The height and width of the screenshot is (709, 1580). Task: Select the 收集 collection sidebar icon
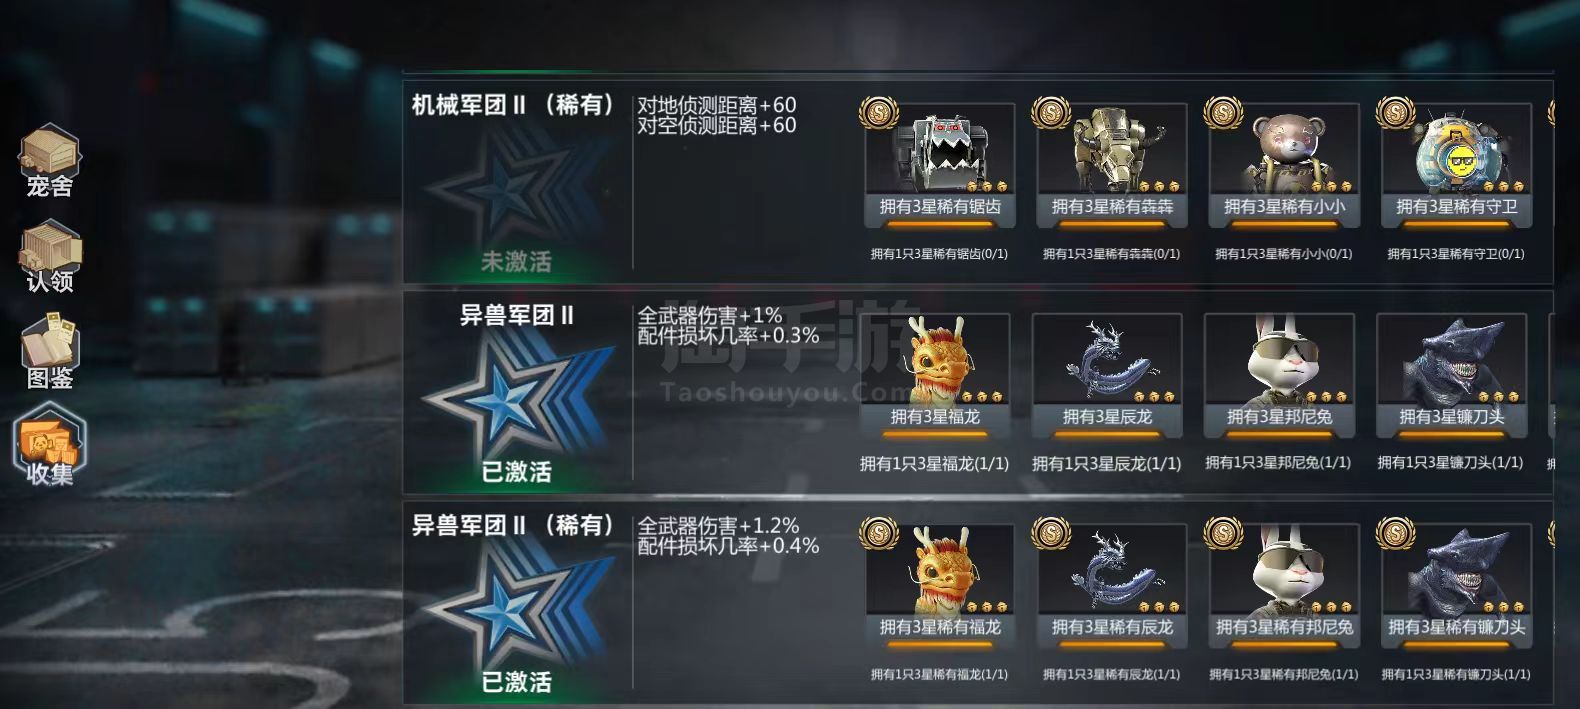click(x=50, y=445)
